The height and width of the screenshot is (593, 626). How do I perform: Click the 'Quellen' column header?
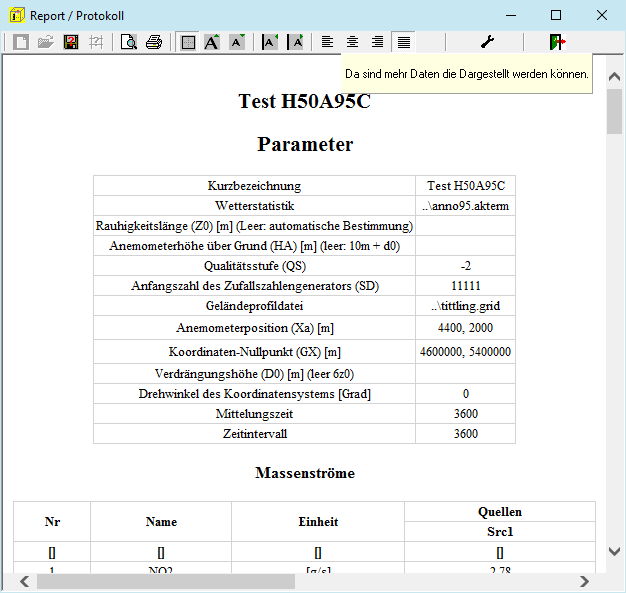[500, 512]
